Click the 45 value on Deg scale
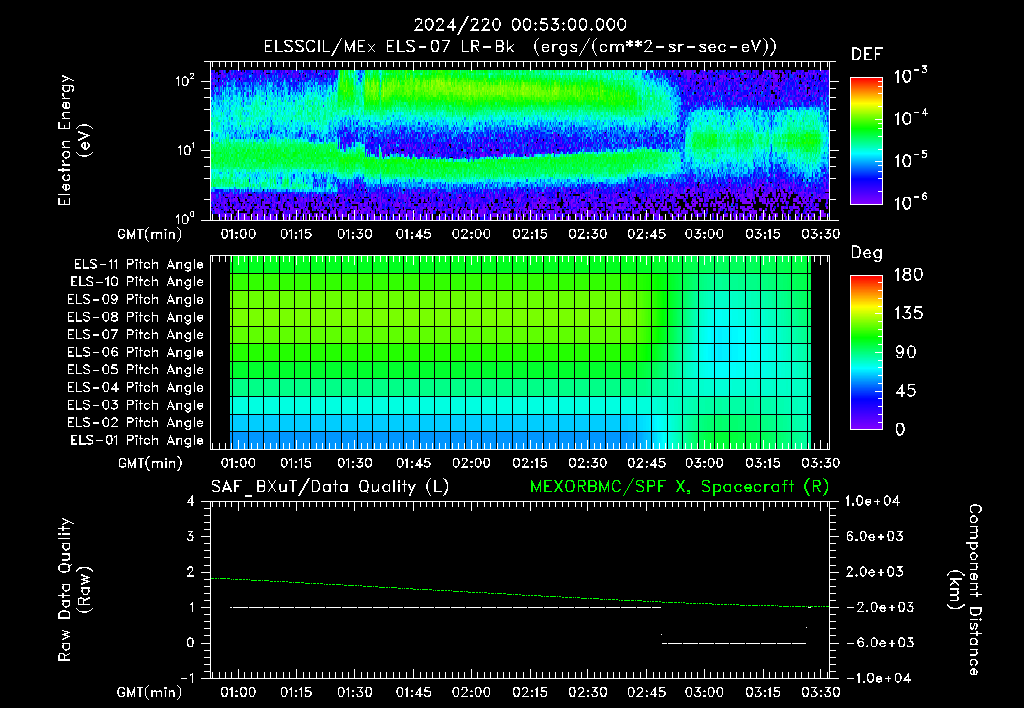The width and height of the screenshot is (1024, 708). (x=905, y=391)
